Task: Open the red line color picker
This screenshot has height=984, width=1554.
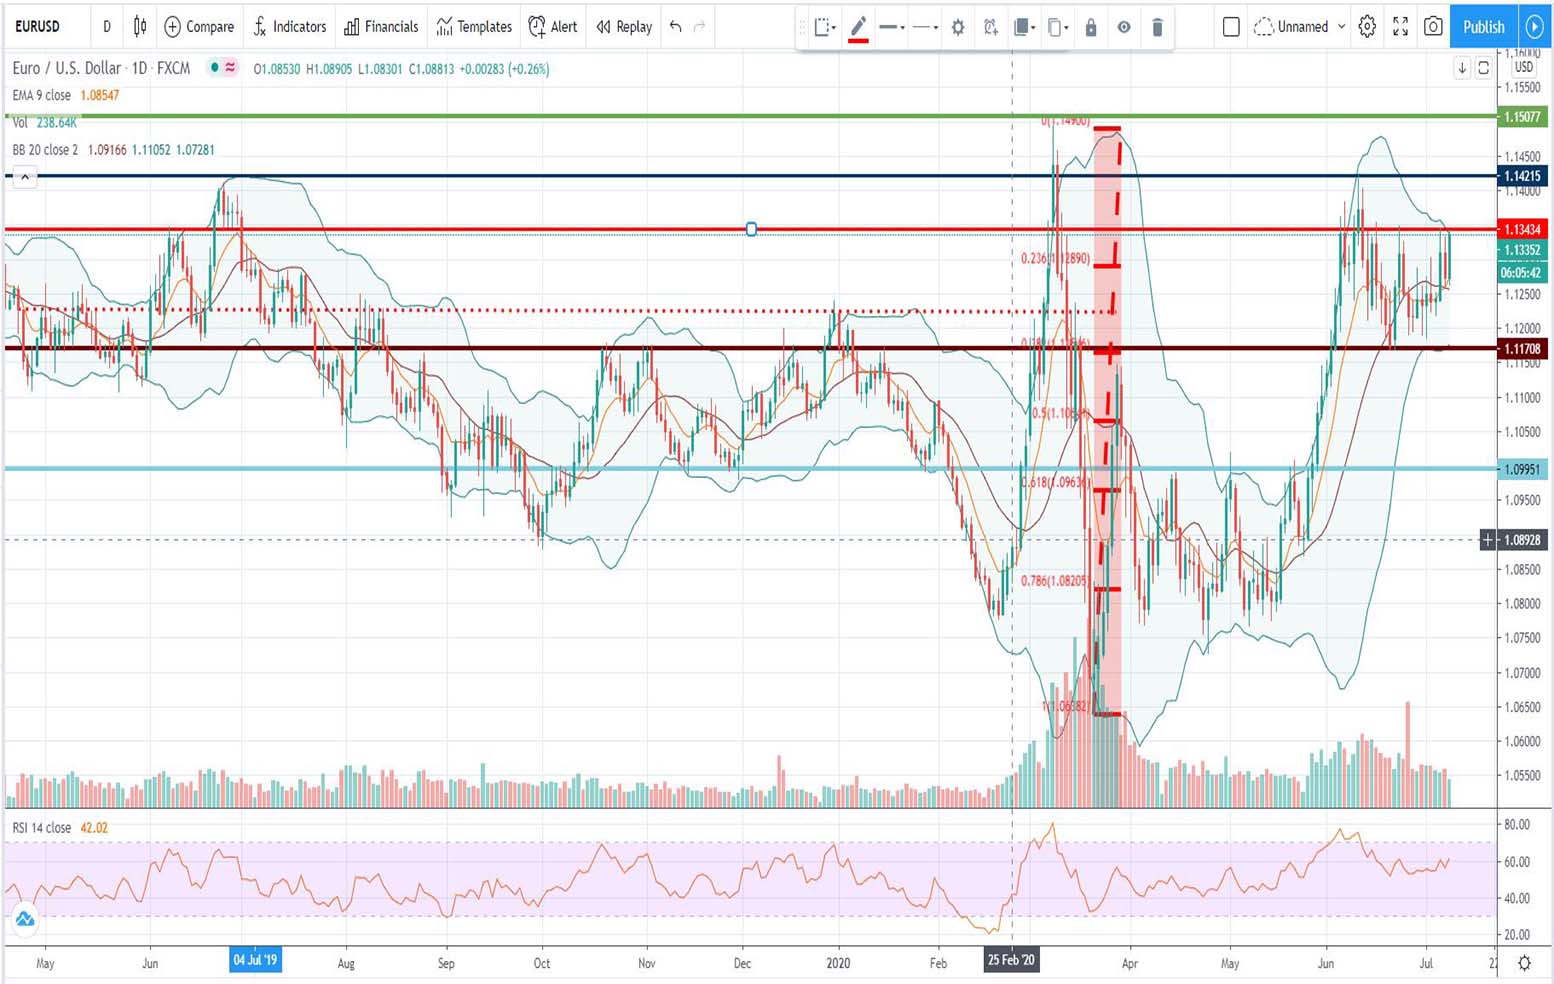Action: 858,28
